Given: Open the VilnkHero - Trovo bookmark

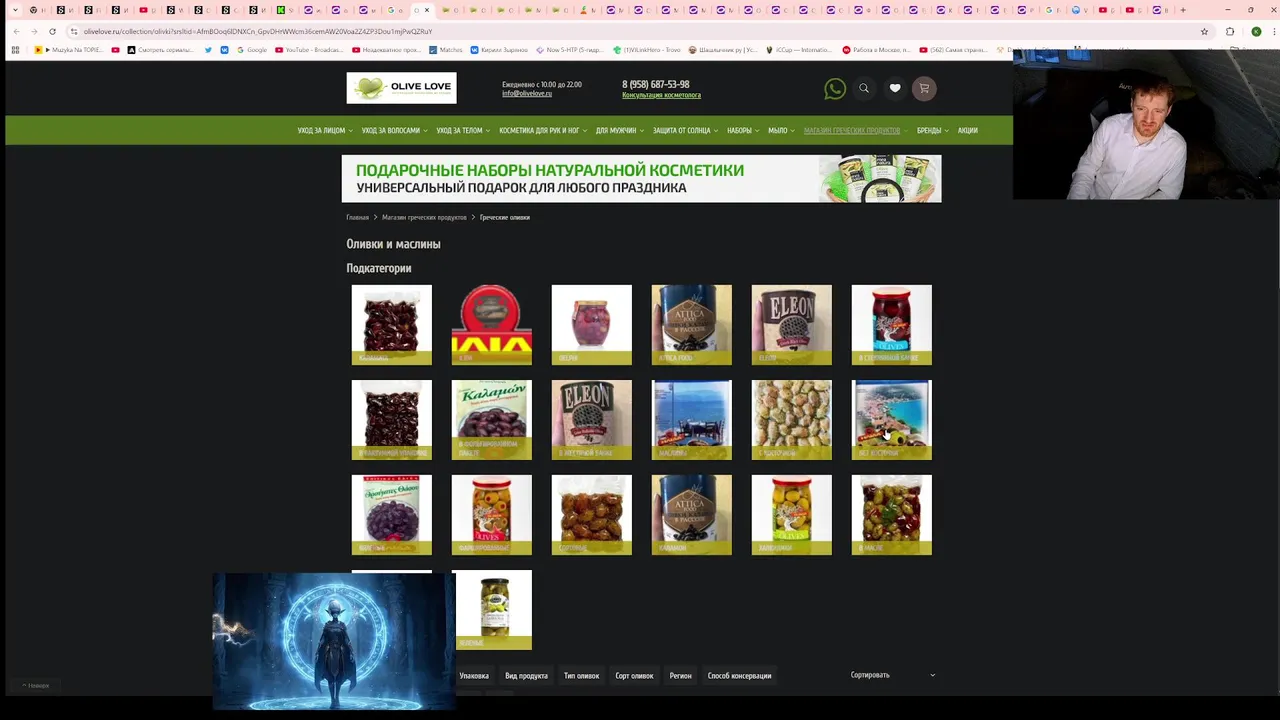Looking at the screenshot, I should click(x=646, y=49).
